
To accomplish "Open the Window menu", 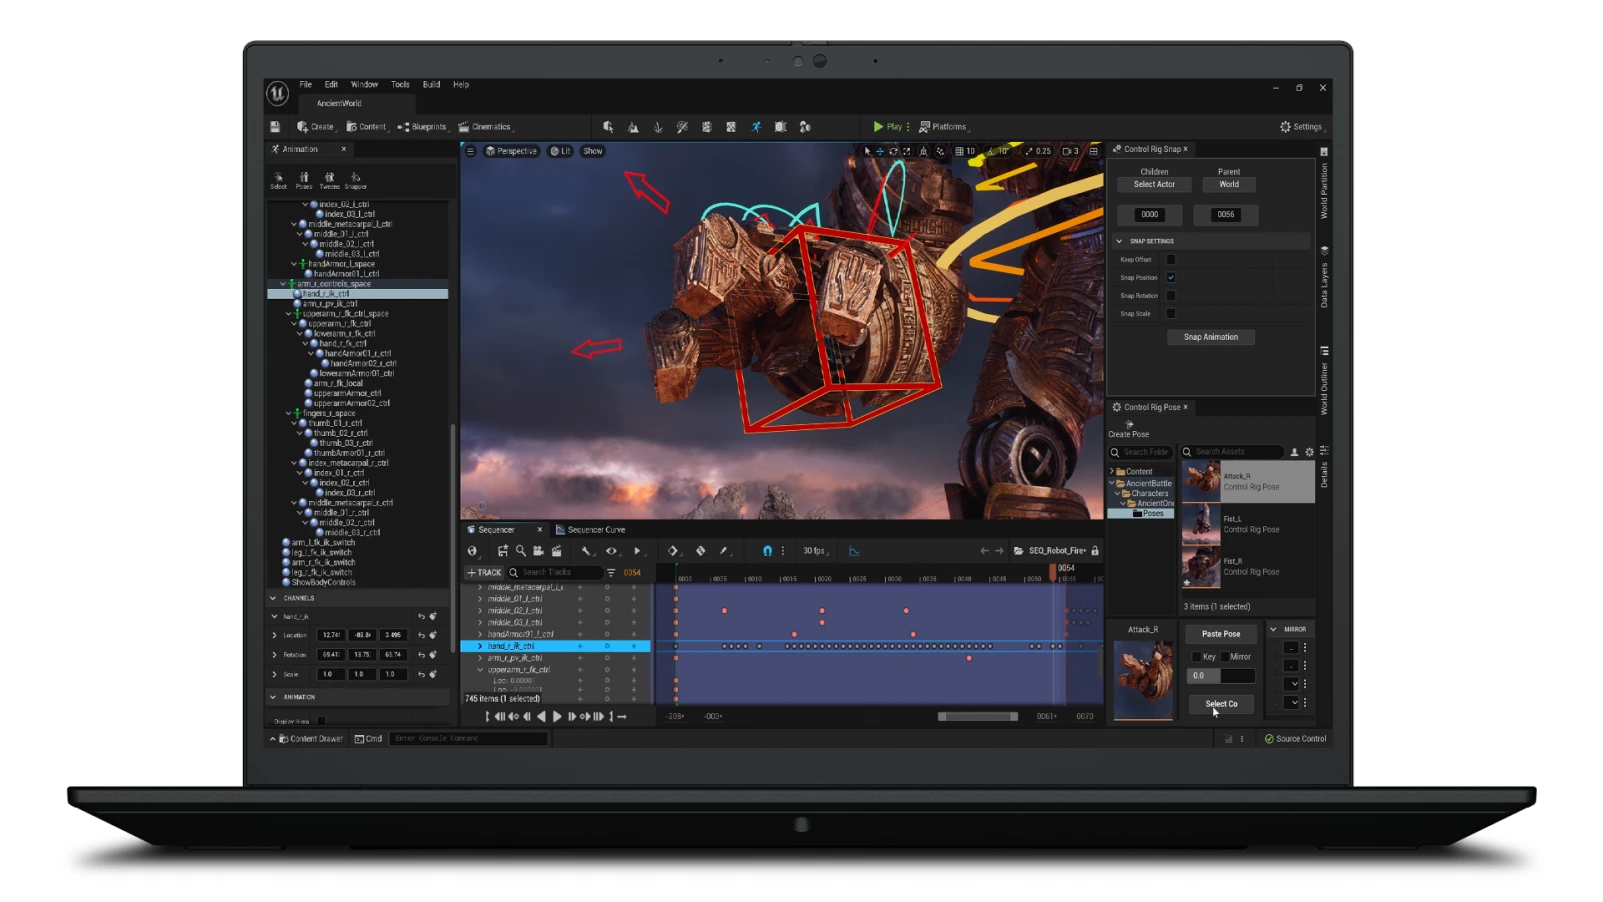I will point(364,85).
